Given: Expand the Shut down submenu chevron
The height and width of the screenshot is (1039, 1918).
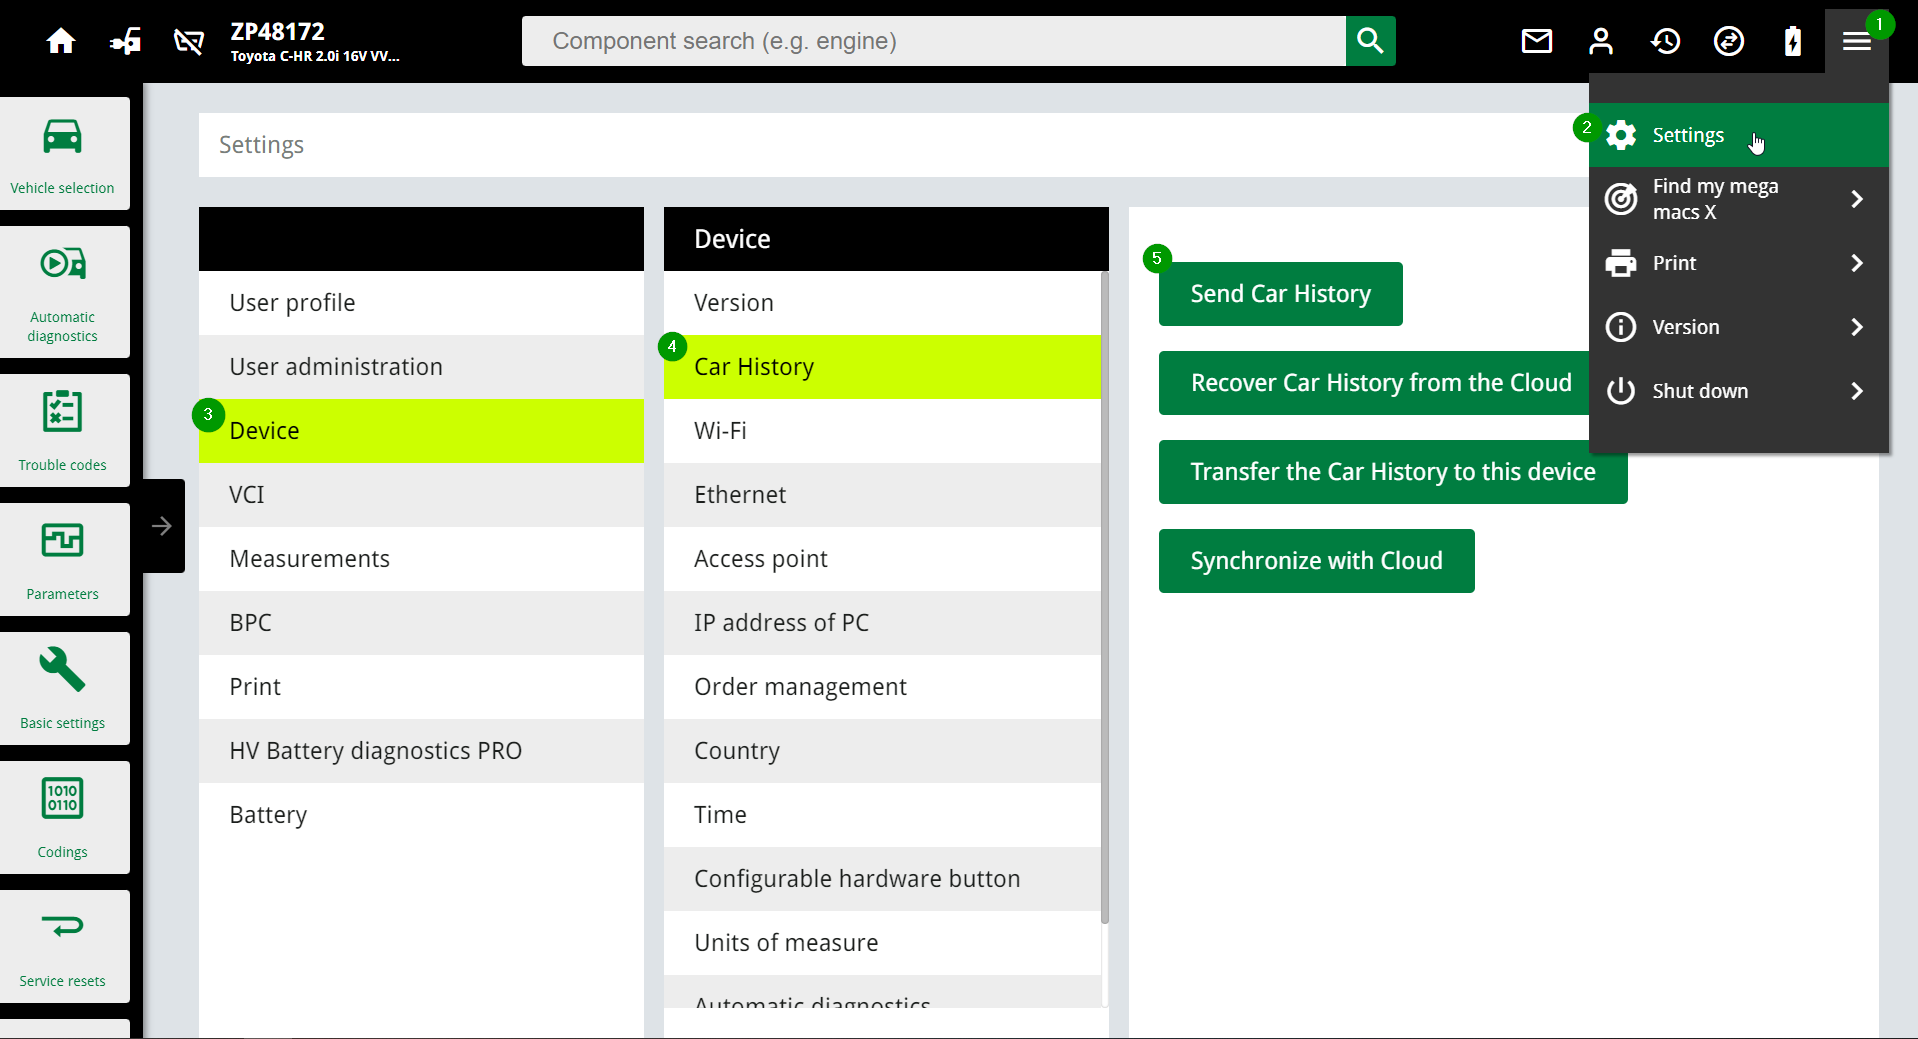Looking at the screenshot, I should [x=1857, y=391].
